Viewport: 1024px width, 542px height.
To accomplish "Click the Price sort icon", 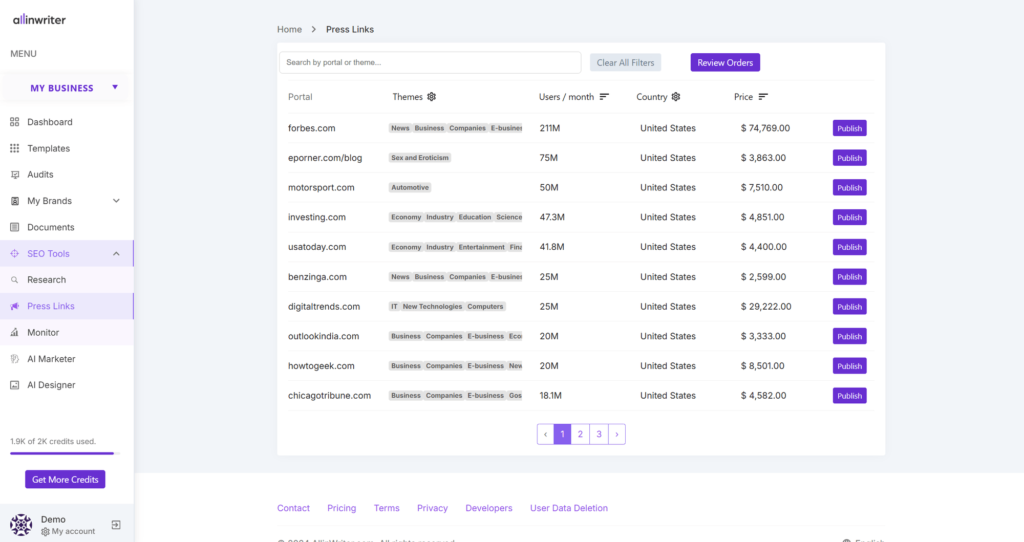I will (763, 97).
